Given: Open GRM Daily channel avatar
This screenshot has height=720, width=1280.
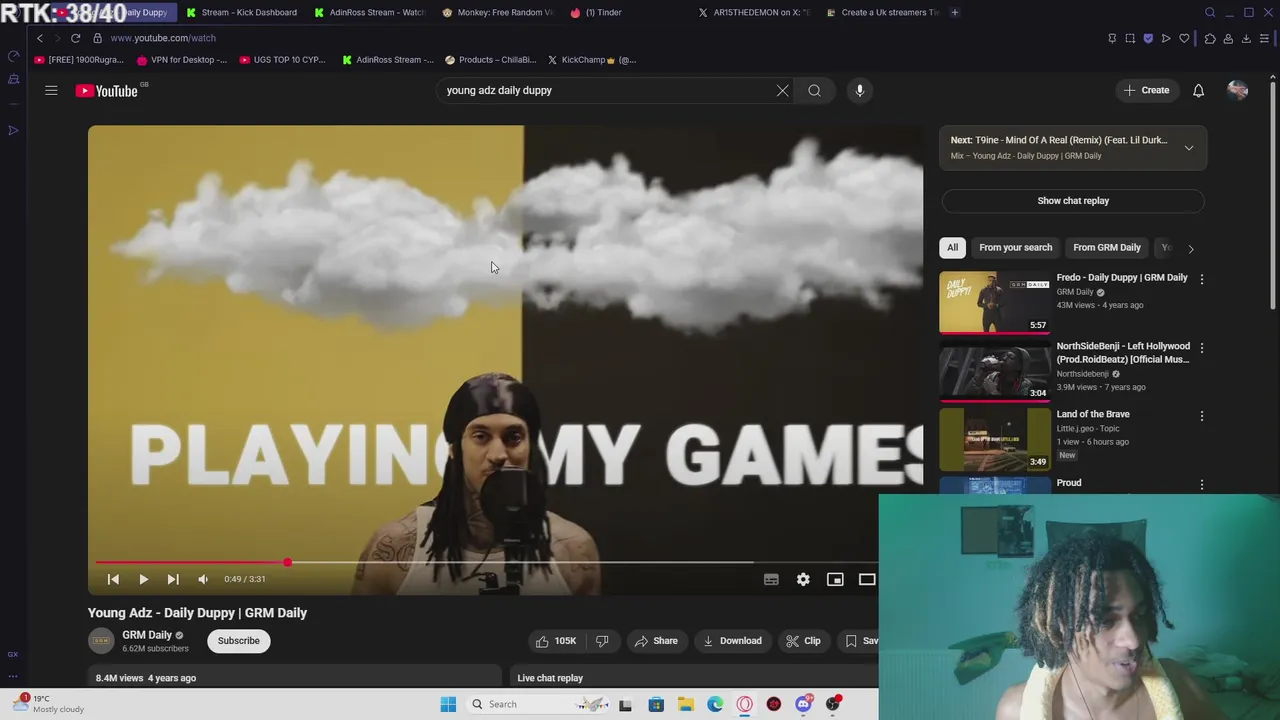Looking at the screenshot, I should (101, 641).
